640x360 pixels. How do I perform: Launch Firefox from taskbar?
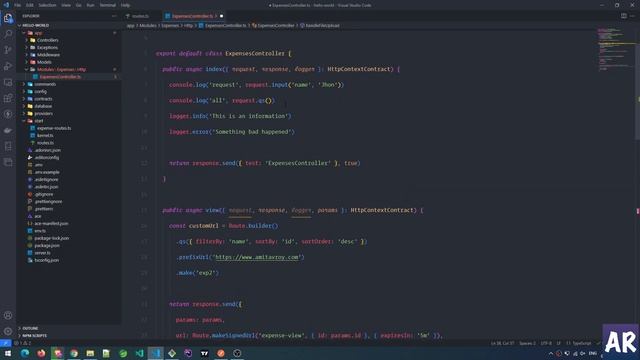click(41, 353)
